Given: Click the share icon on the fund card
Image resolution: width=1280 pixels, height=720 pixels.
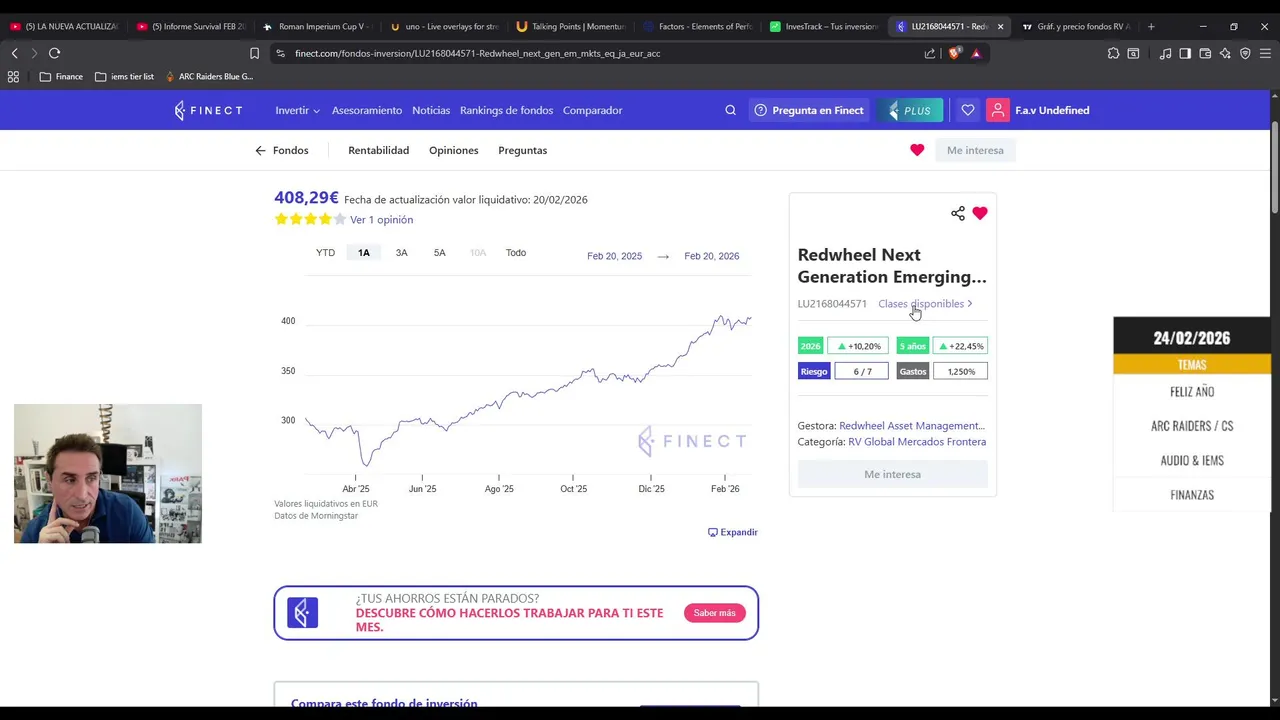Looking at the screenshot, I should tap(958, 213).
